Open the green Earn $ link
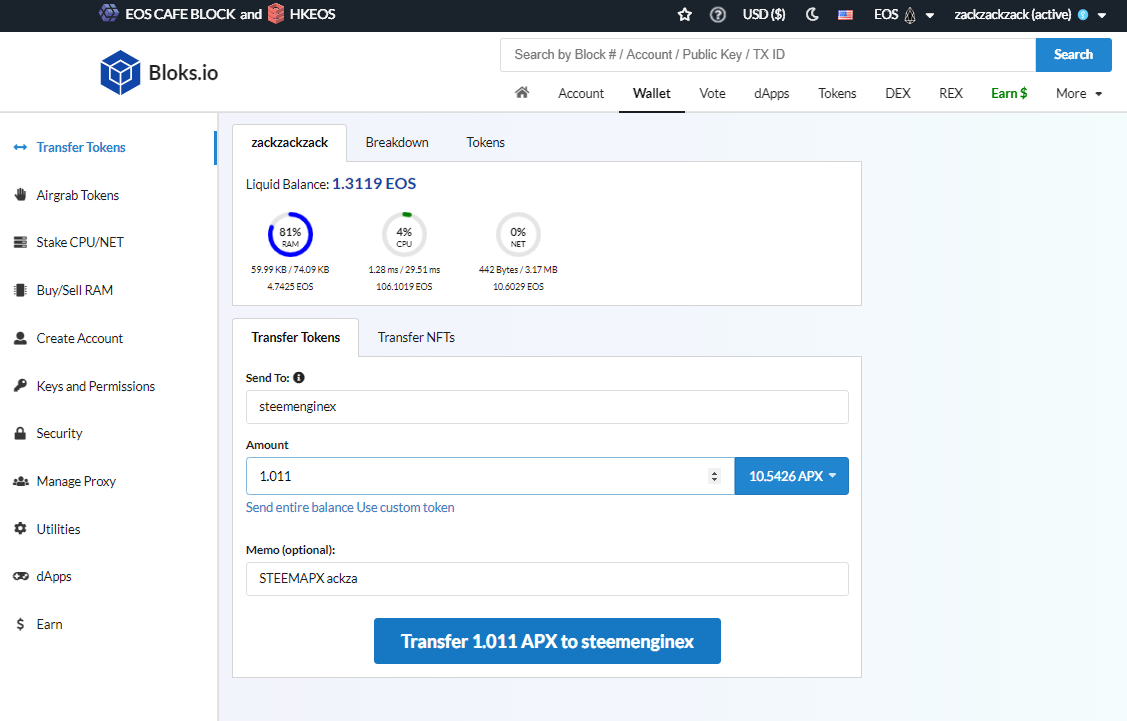 click(x=1009, y=93)
